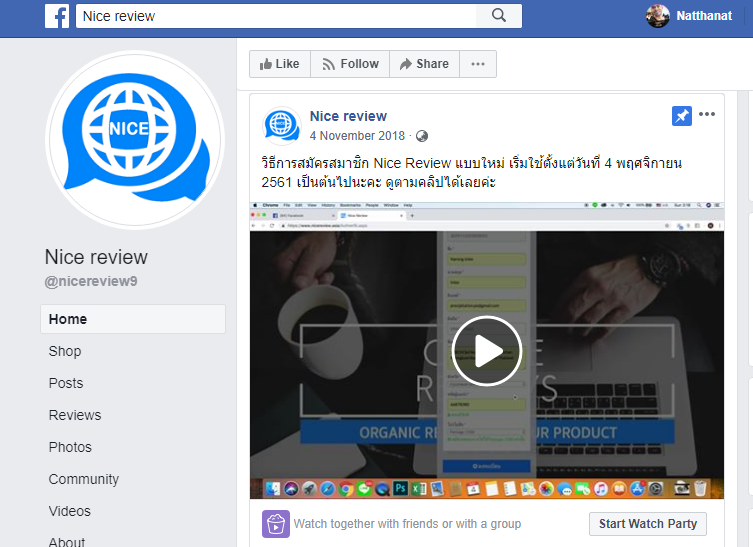
Task: Click the post author avatar icon
Action: (281, 126)
